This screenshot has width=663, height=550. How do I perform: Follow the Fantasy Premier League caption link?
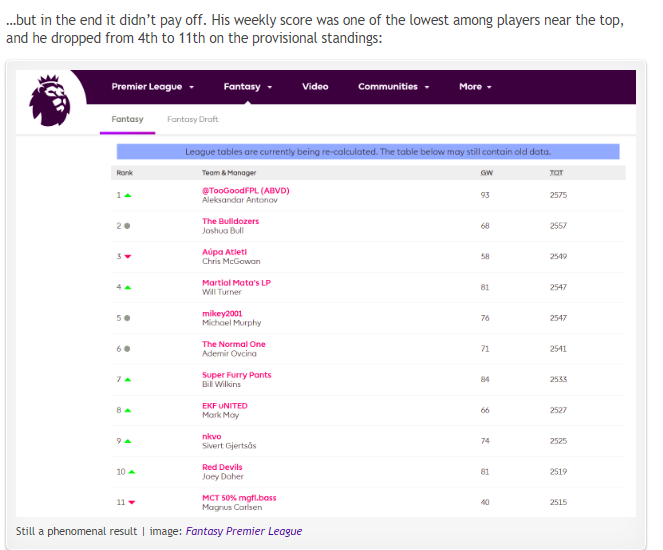coord(244,531)
